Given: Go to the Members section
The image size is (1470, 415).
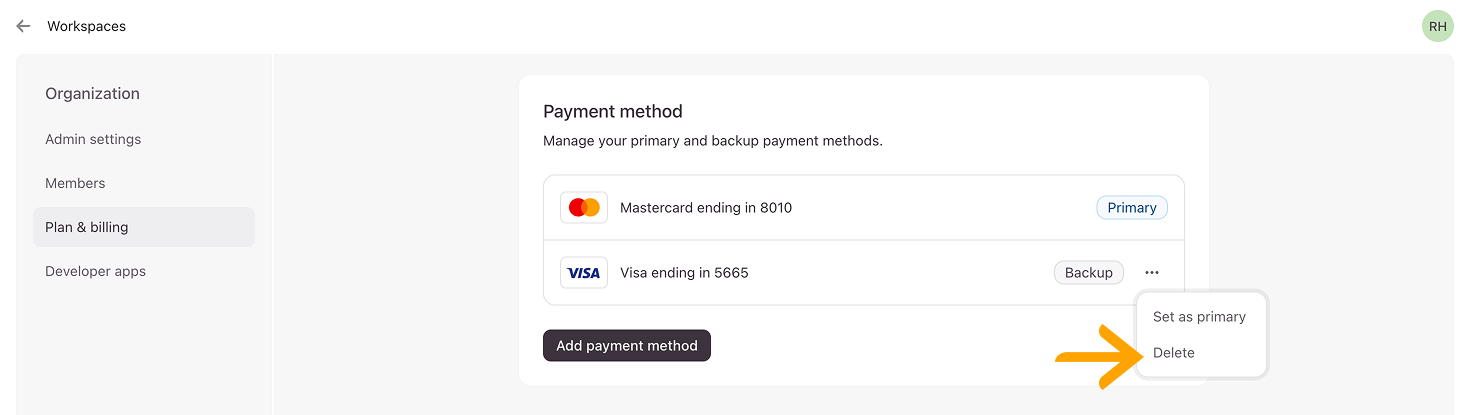Looking at the screenshot, I should coord(75,183).
